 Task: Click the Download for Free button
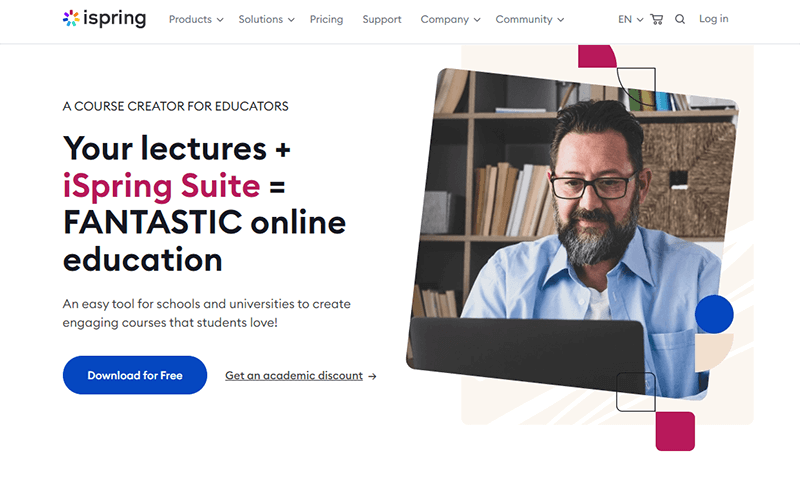135,375
